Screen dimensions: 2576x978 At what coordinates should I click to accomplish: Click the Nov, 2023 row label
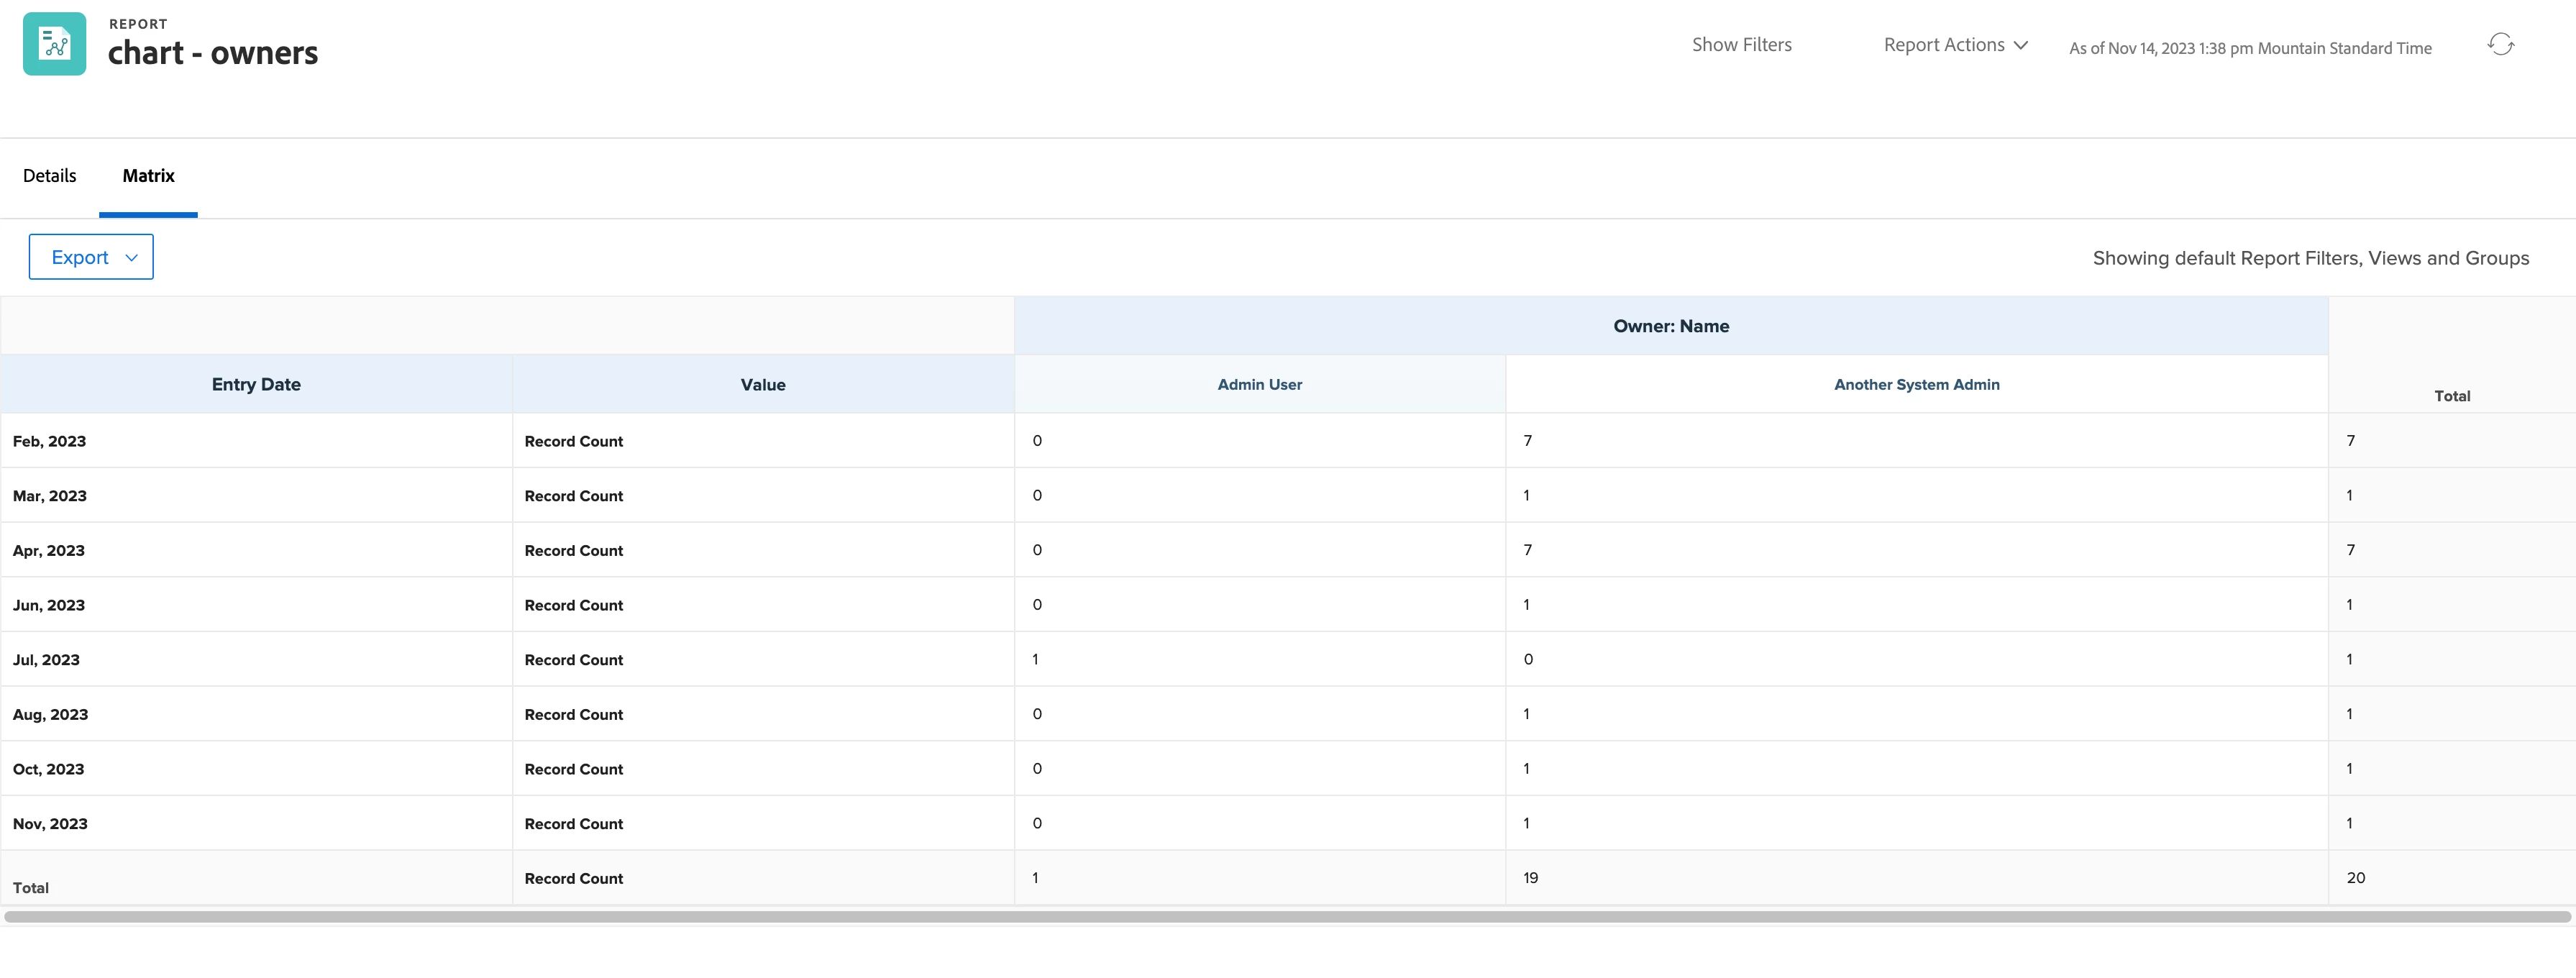click(50, 824)
